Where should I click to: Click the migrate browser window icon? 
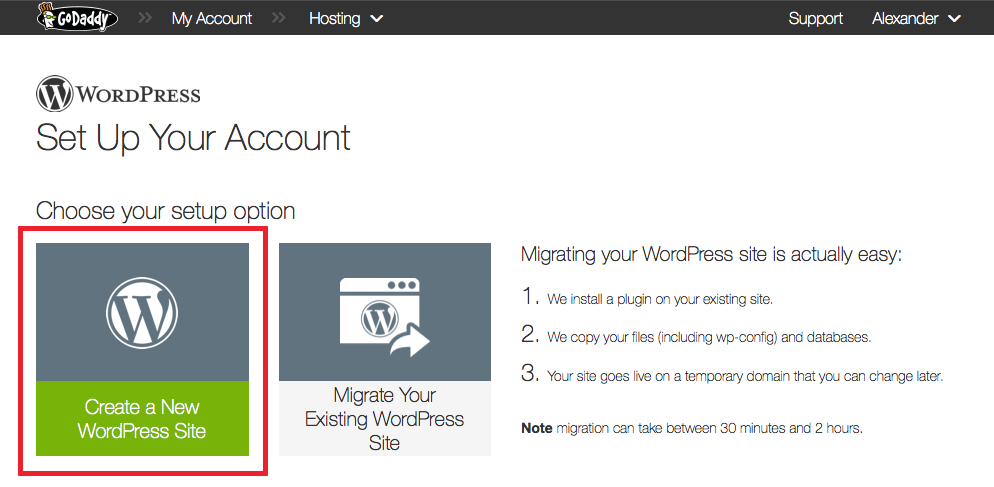(x=378, y=311)
